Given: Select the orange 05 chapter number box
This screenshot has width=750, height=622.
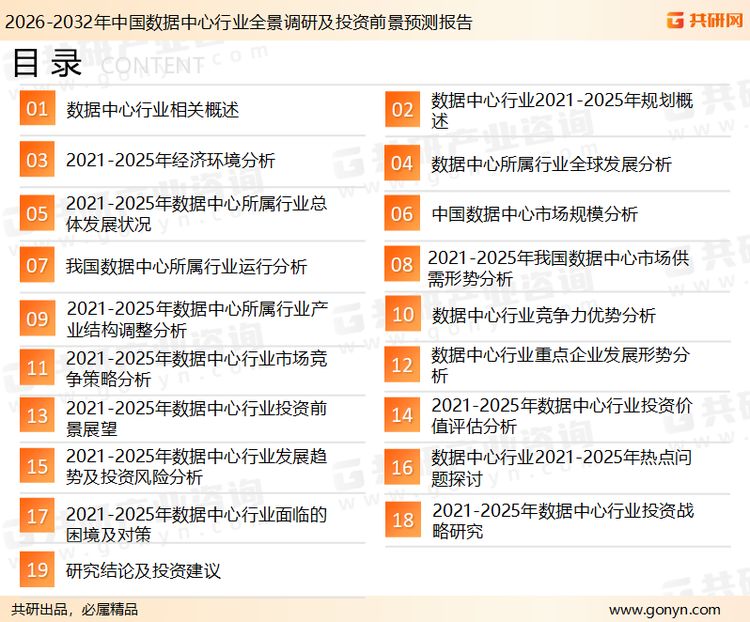Looking at the screenshot, I should [x=37, y=213].
